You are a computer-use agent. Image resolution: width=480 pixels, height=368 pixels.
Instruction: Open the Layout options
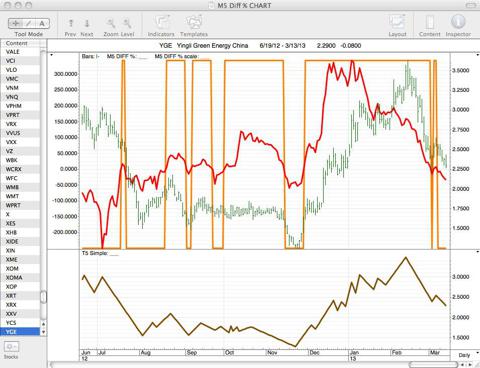[x=397, y=23]
